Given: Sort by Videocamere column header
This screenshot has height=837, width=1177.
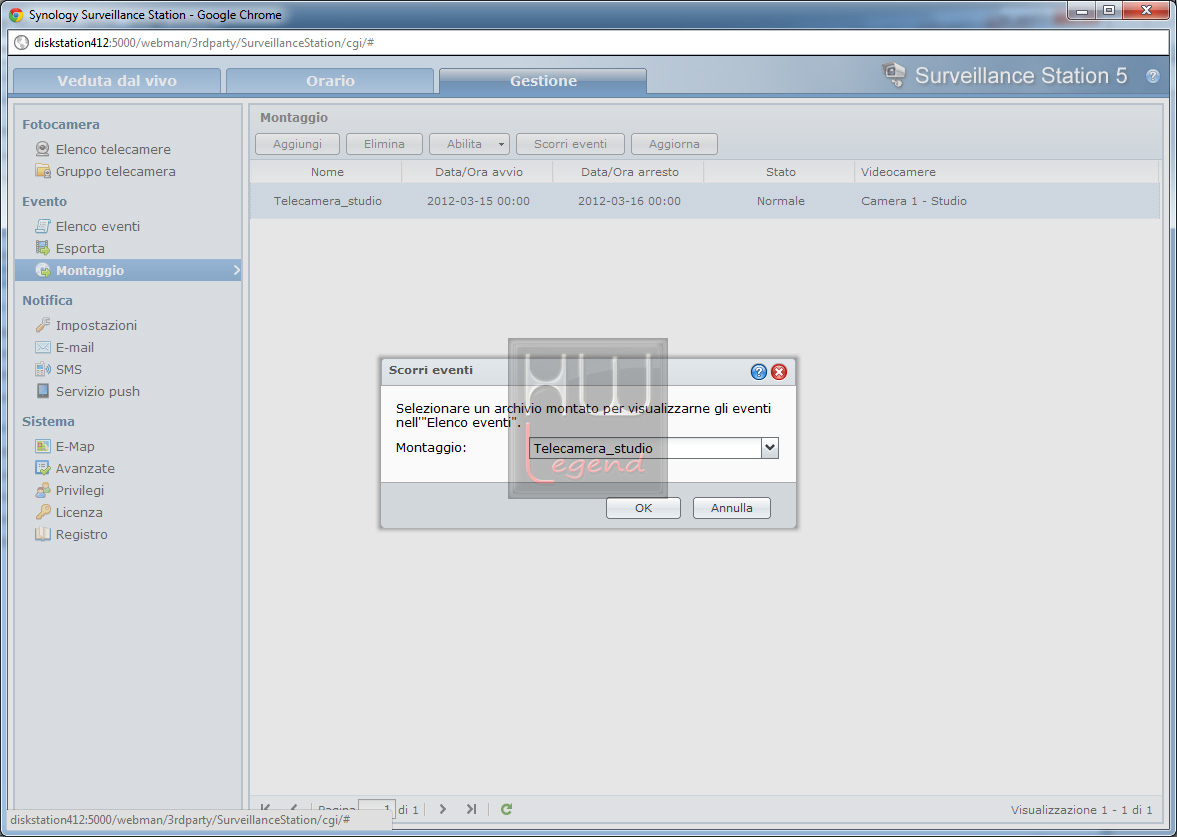Looking at the screenshot, I should click(1007, 172).
